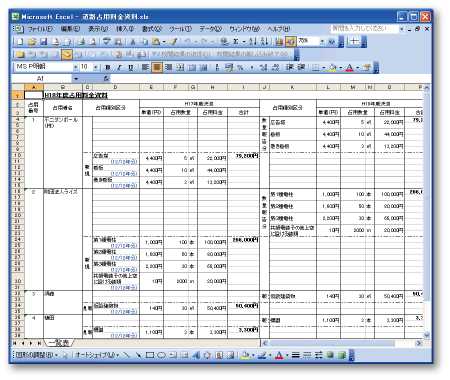Click the formula fx insert function button

(106, 79)
